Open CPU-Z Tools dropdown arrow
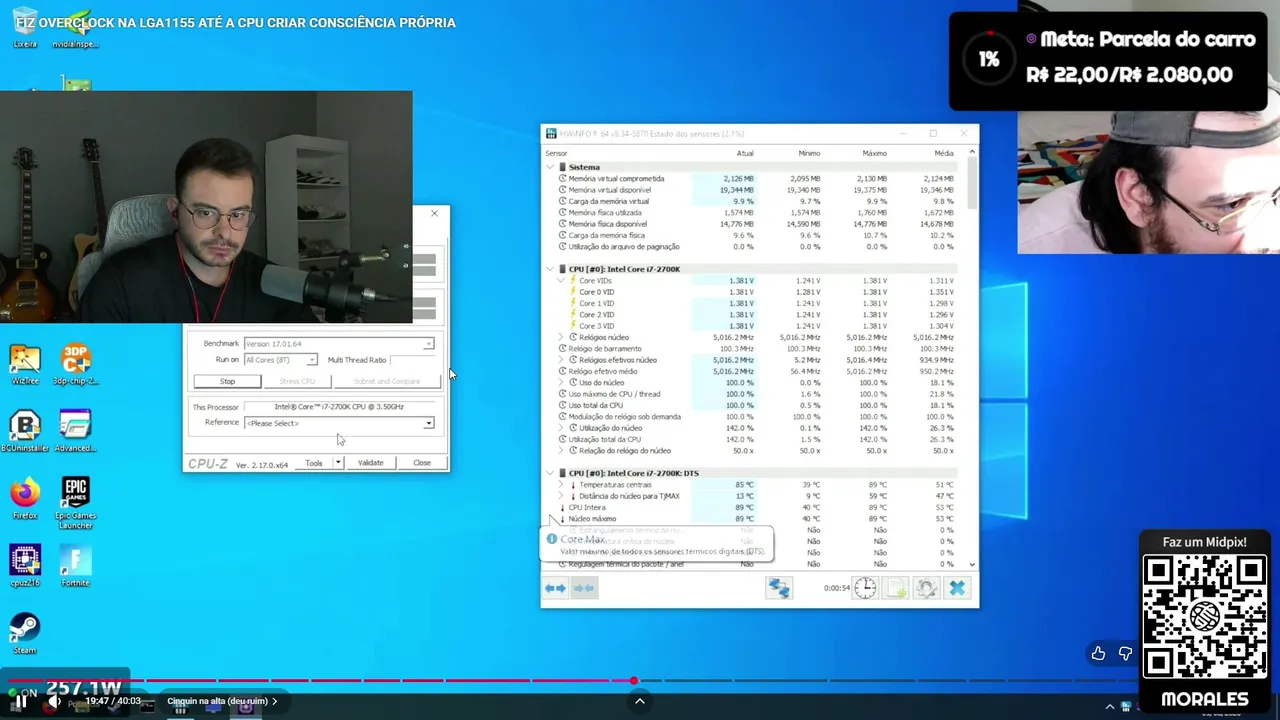 click(338, 463)
